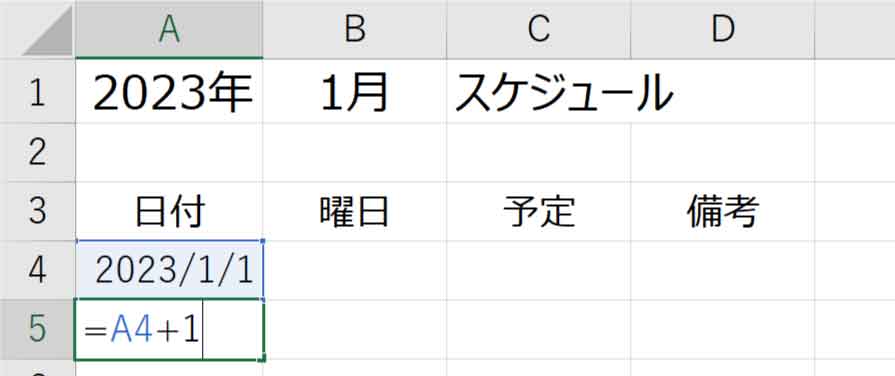This screenshot has height=376, width=895.
Task: Click inside the =A4+1 formula cell
Action: click(169, 330)
